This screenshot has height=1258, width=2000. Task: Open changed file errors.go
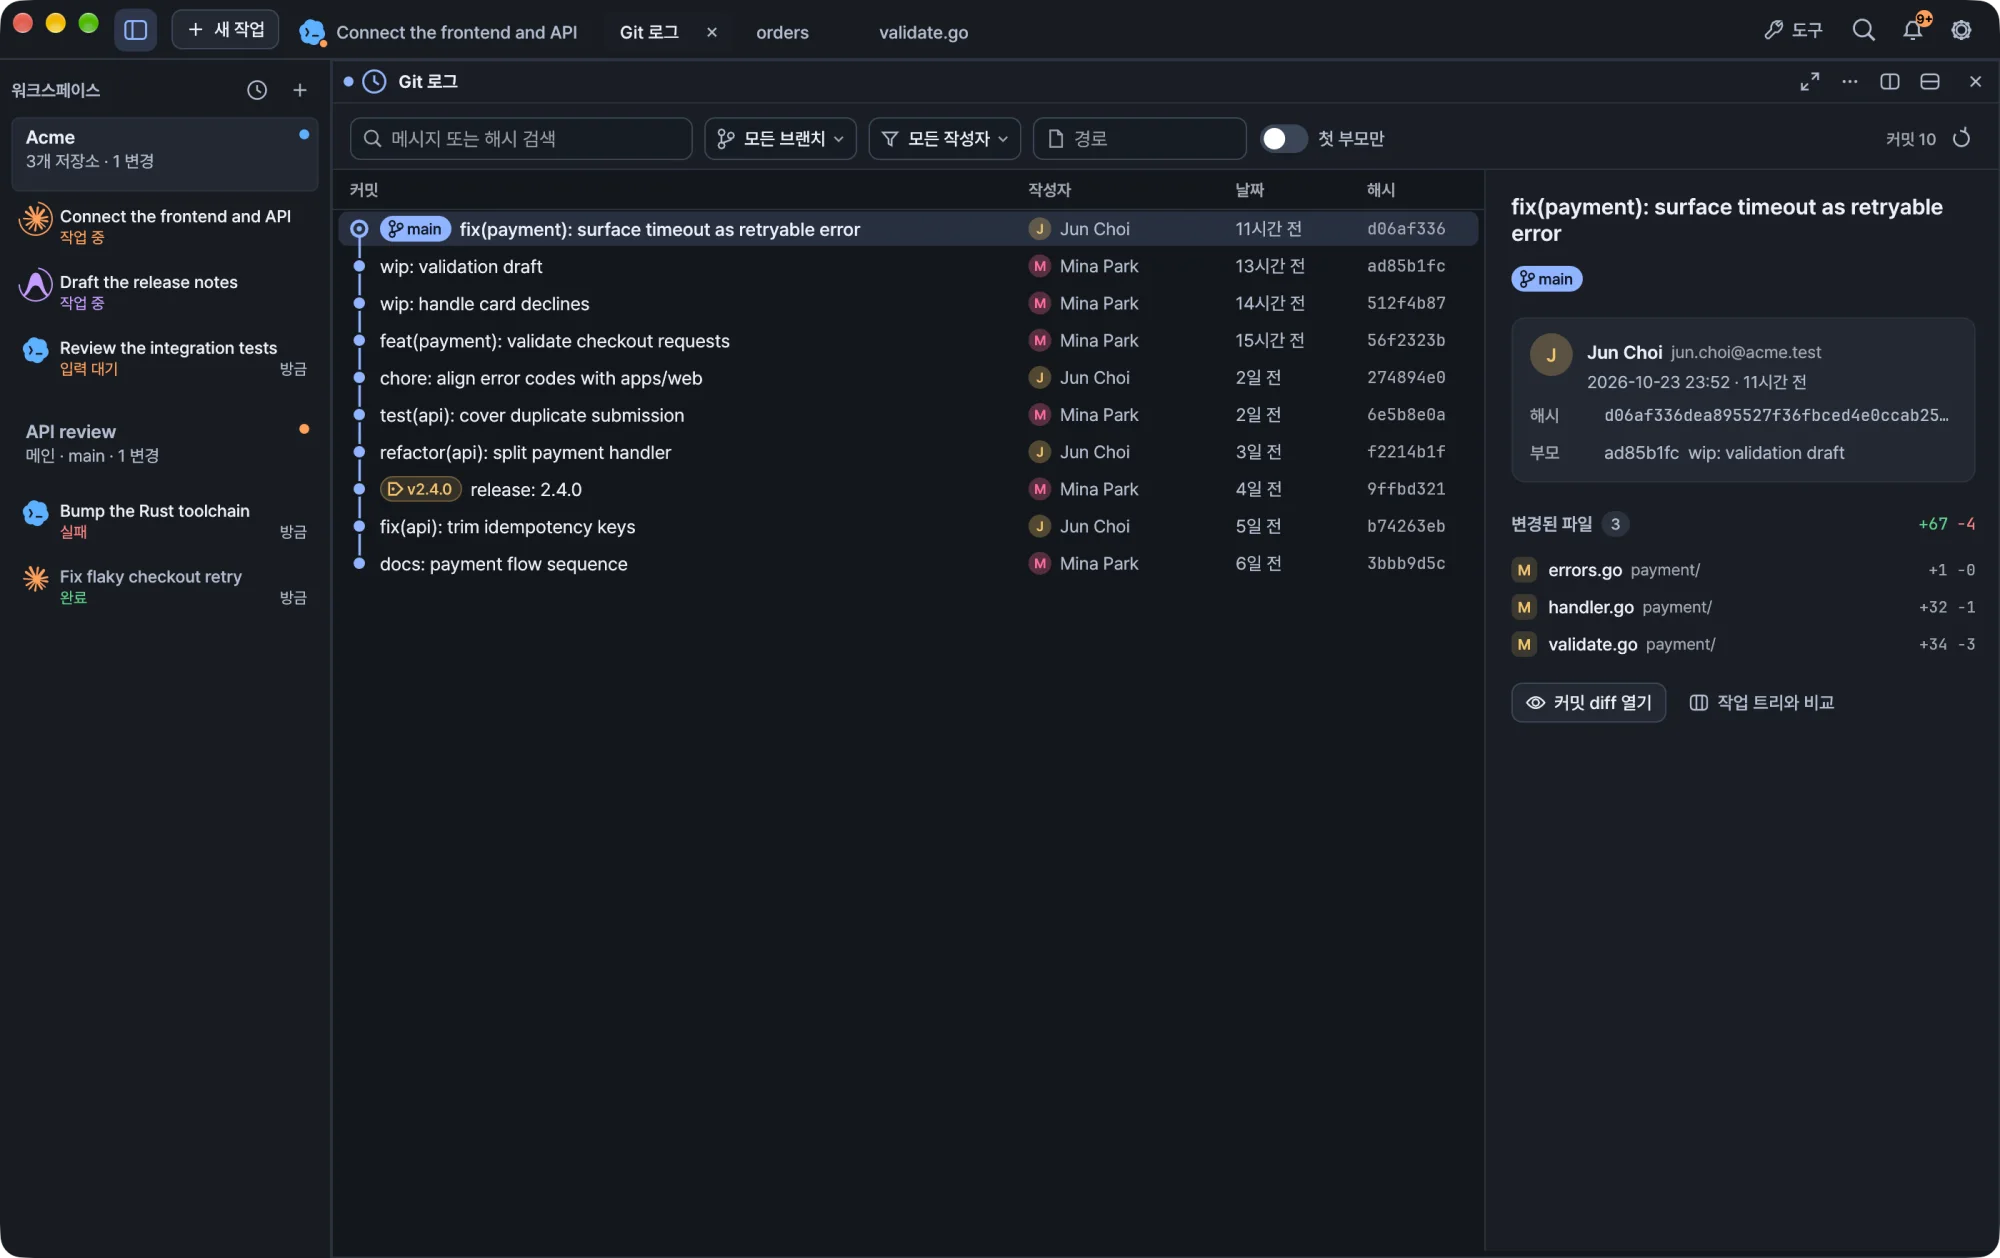tap(1743, 570)
